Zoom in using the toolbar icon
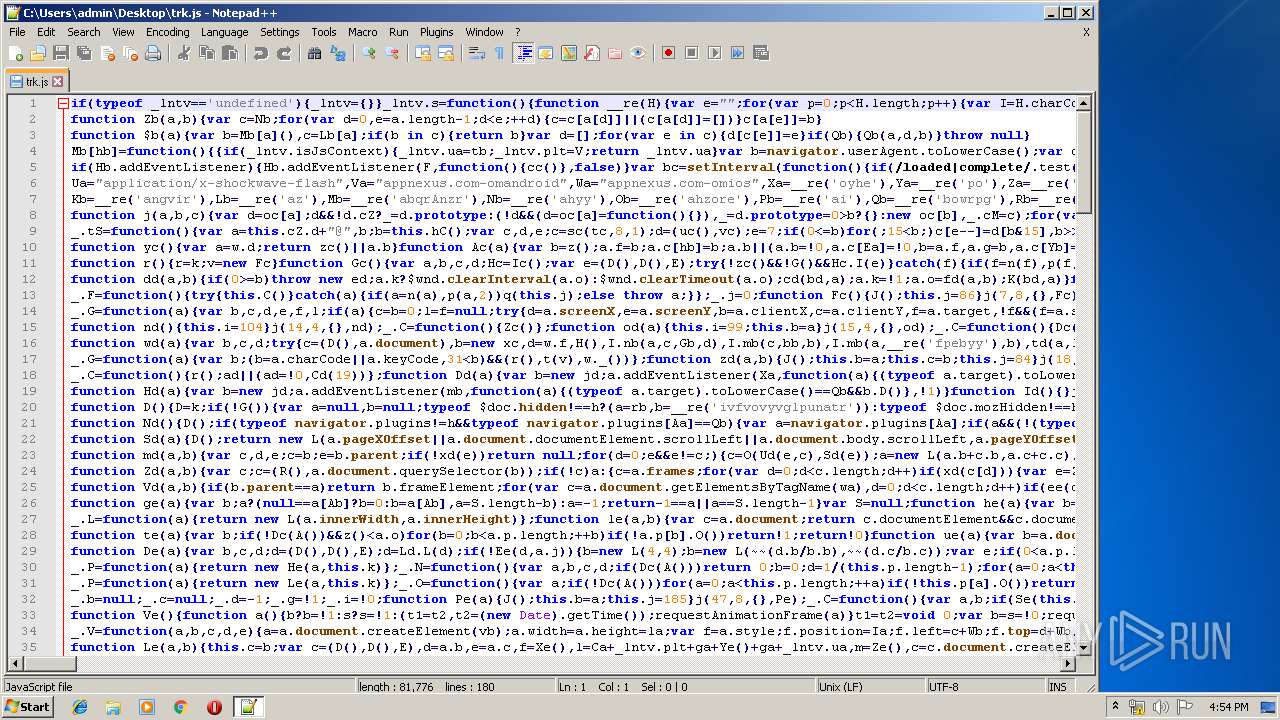The width and height of the screenshot is (1280, 720). (369, 53)
